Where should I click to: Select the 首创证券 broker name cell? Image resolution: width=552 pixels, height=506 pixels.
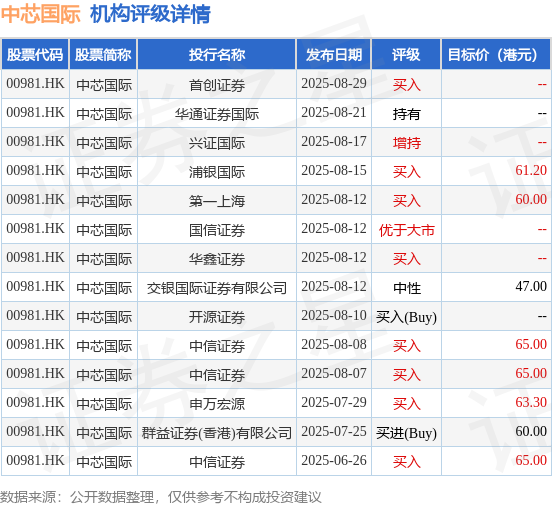[217, 85]
